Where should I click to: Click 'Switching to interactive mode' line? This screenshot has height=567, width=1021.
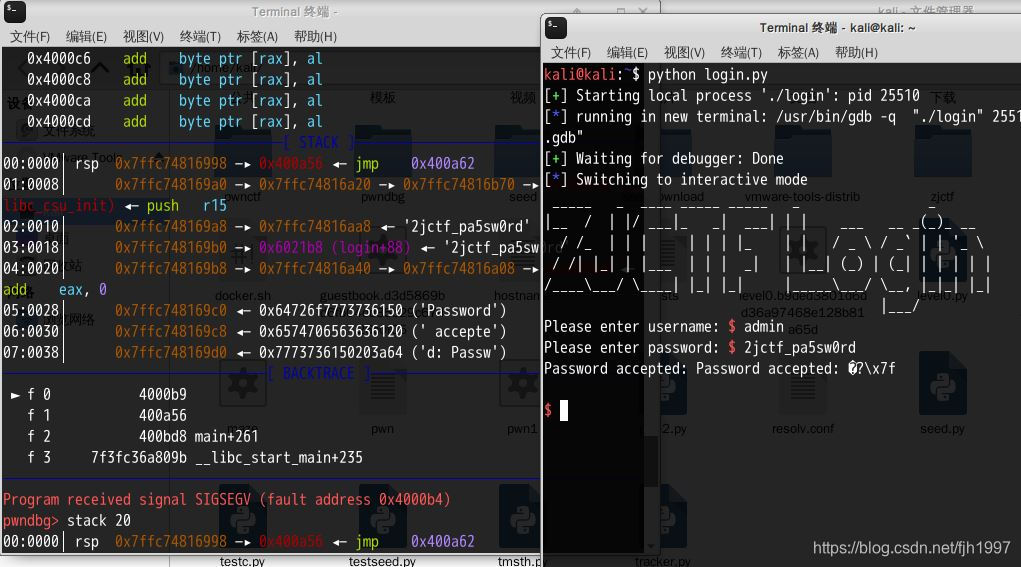[676, 180]
